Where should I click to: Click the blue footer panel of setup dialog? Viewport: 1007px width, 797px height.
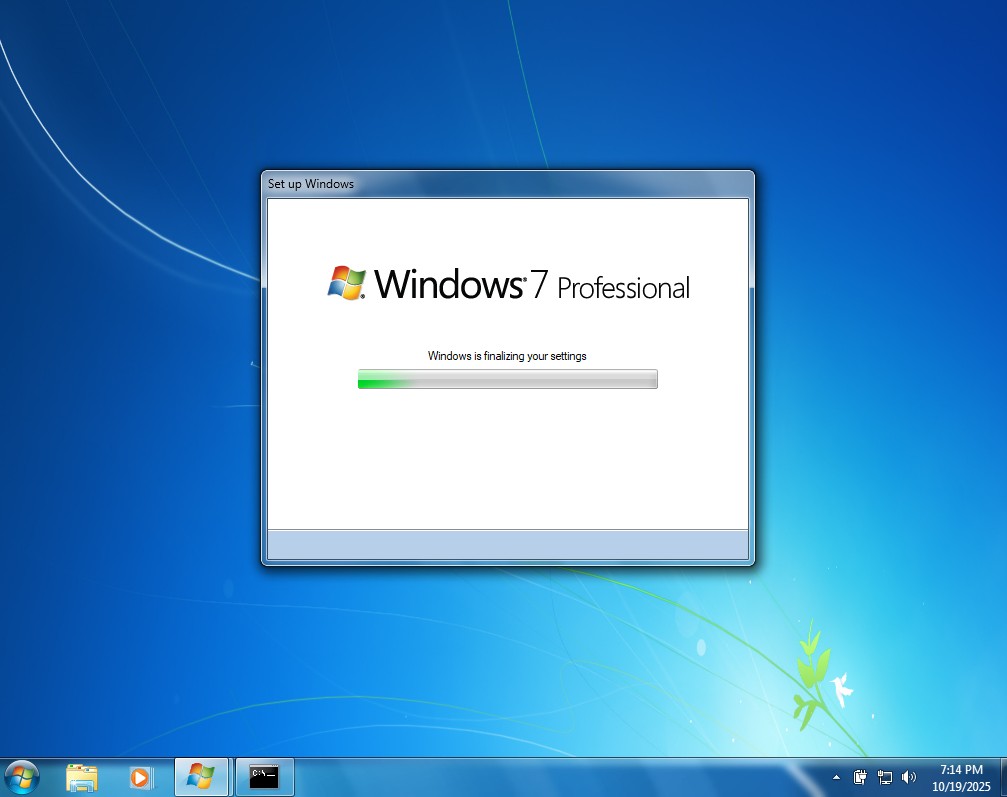(x=507, y=545)
